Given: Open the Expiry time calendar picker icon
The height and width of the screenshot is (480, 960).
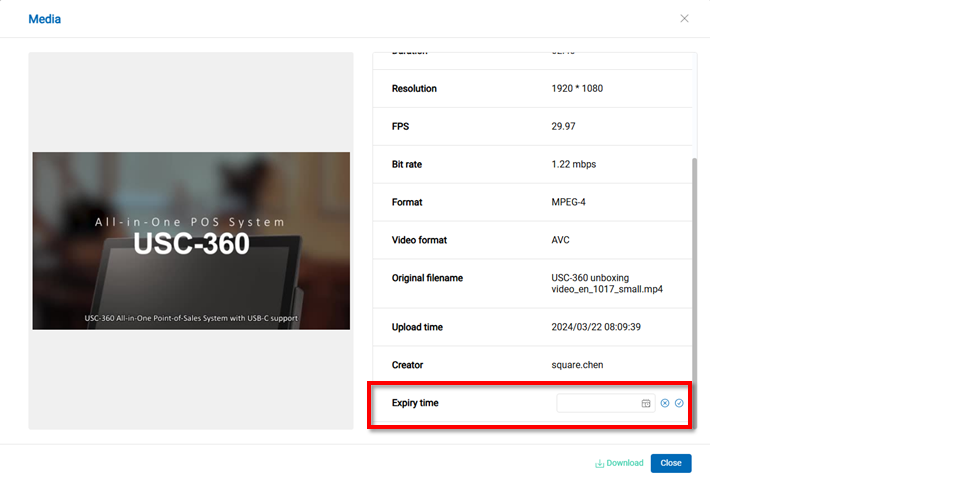Looking at the screenshot, I should pos(646,403).
